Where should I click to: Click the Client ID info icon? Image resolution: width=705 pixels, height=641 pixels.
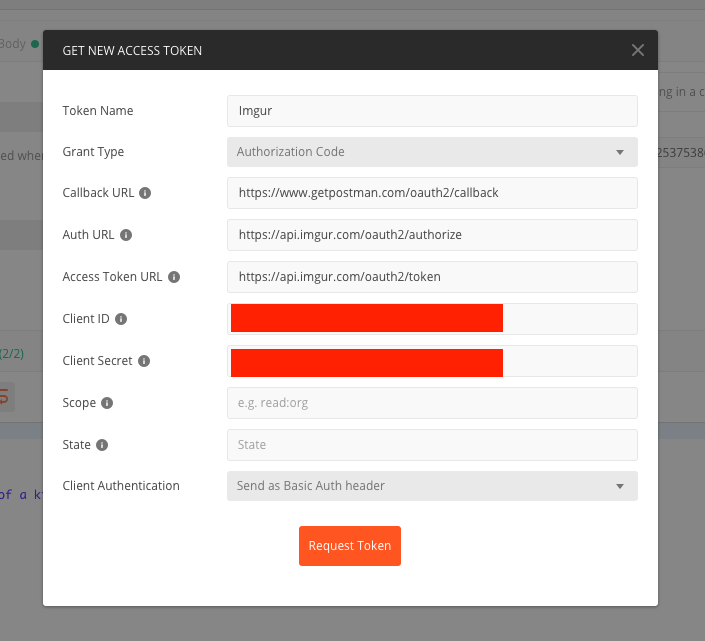(x=121, y=319)
